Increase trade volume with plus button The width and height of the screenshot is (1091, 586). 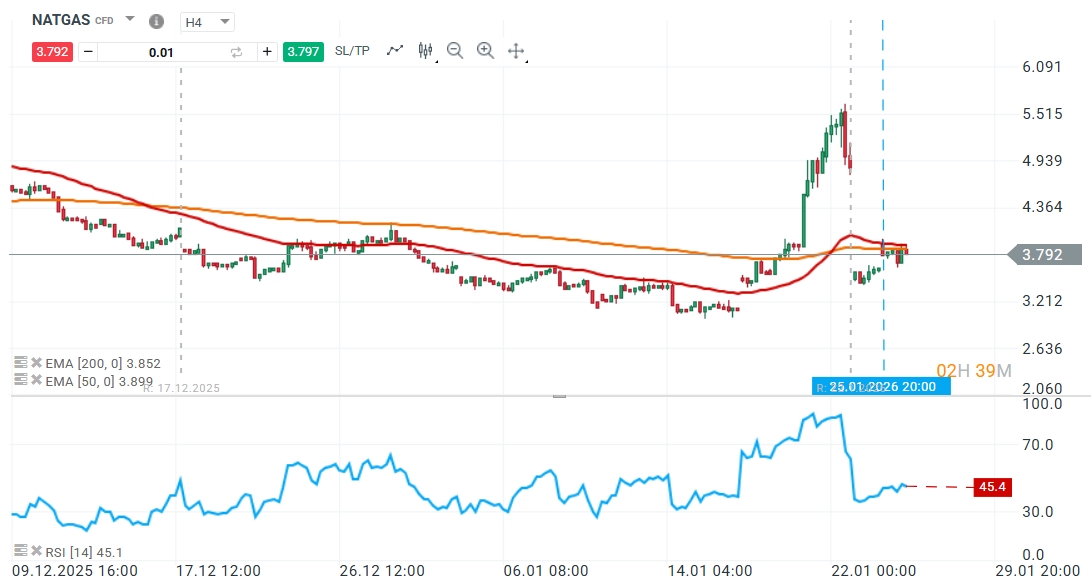[267, 52]
